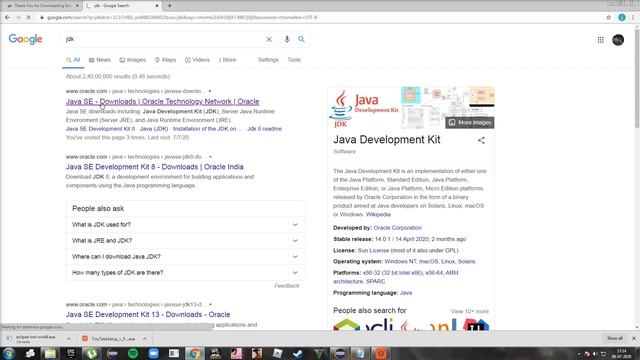Clear the search box with the X icon
This screenshot has height=360, width=640.
[269, 39]
